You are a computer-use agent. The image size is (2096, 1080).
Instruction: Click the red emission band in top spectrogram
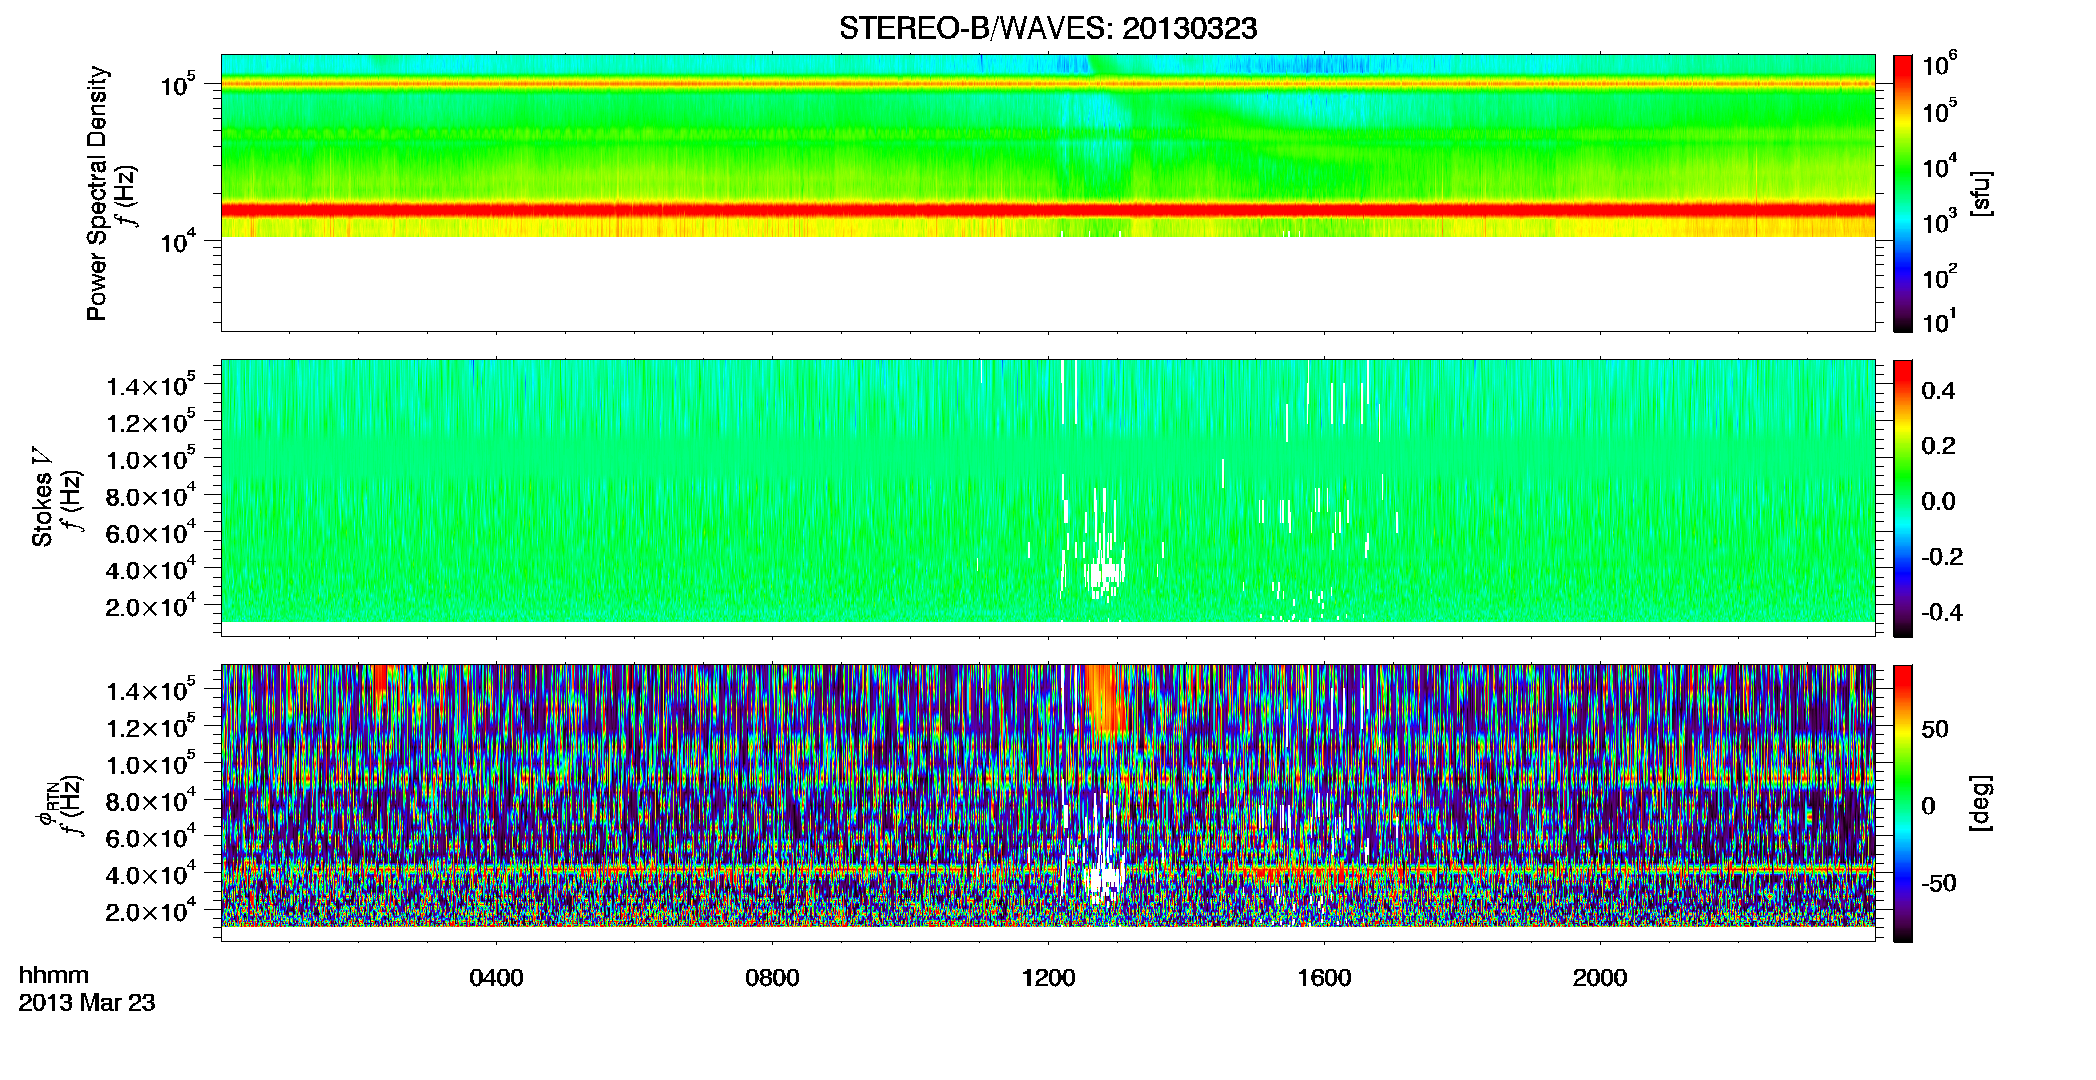click(x=1048, y=210)
